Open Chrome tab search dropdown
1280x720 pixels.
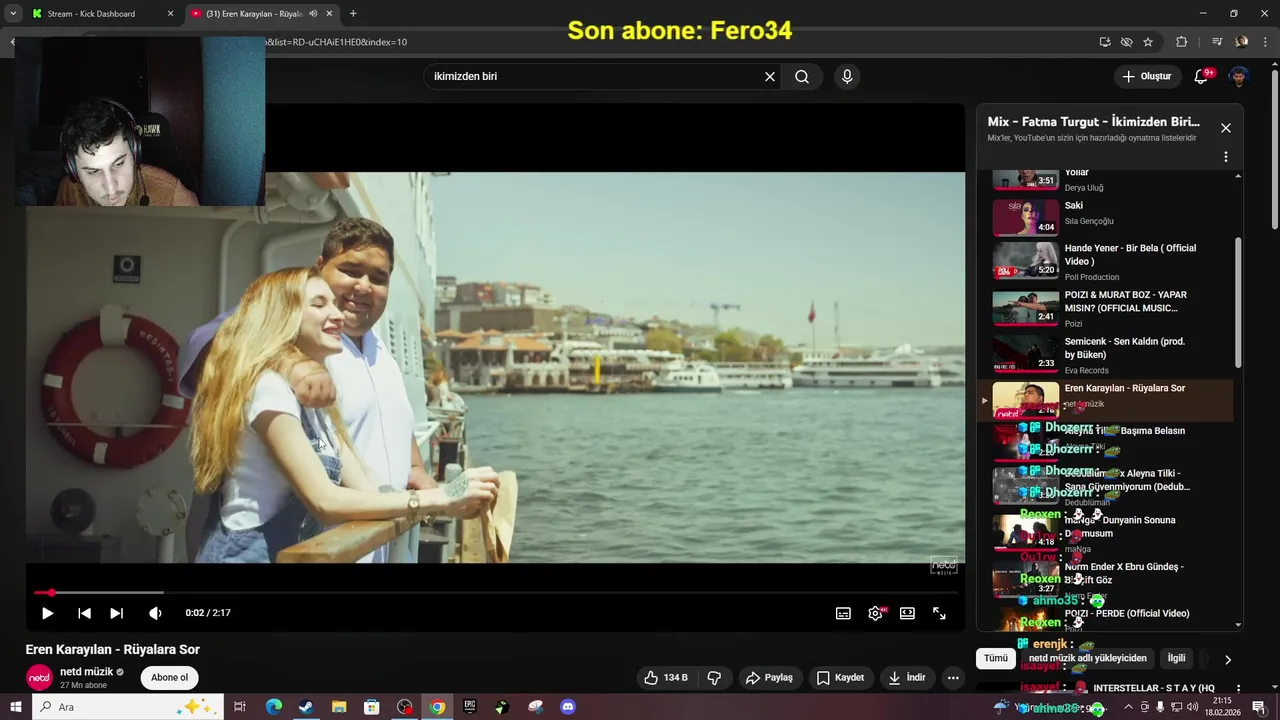point(13,14)
